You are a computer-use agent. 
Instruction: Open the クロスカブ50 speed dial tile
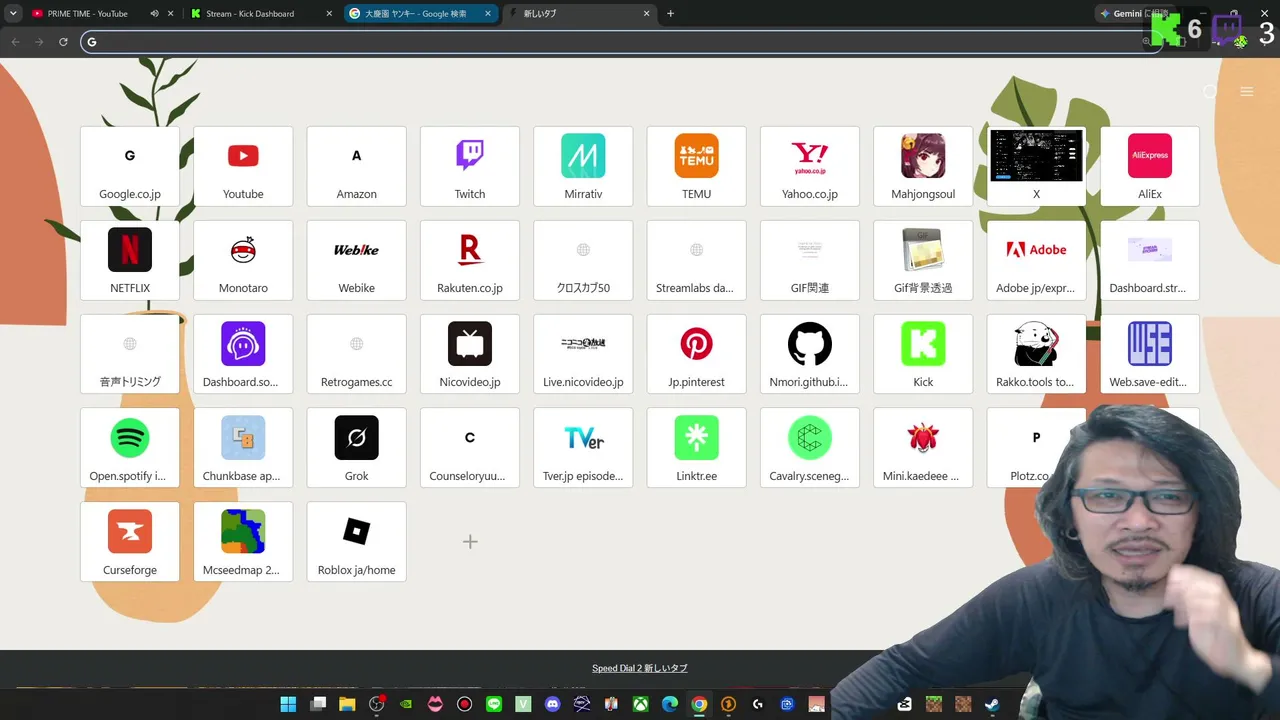(x=583, y=260)
